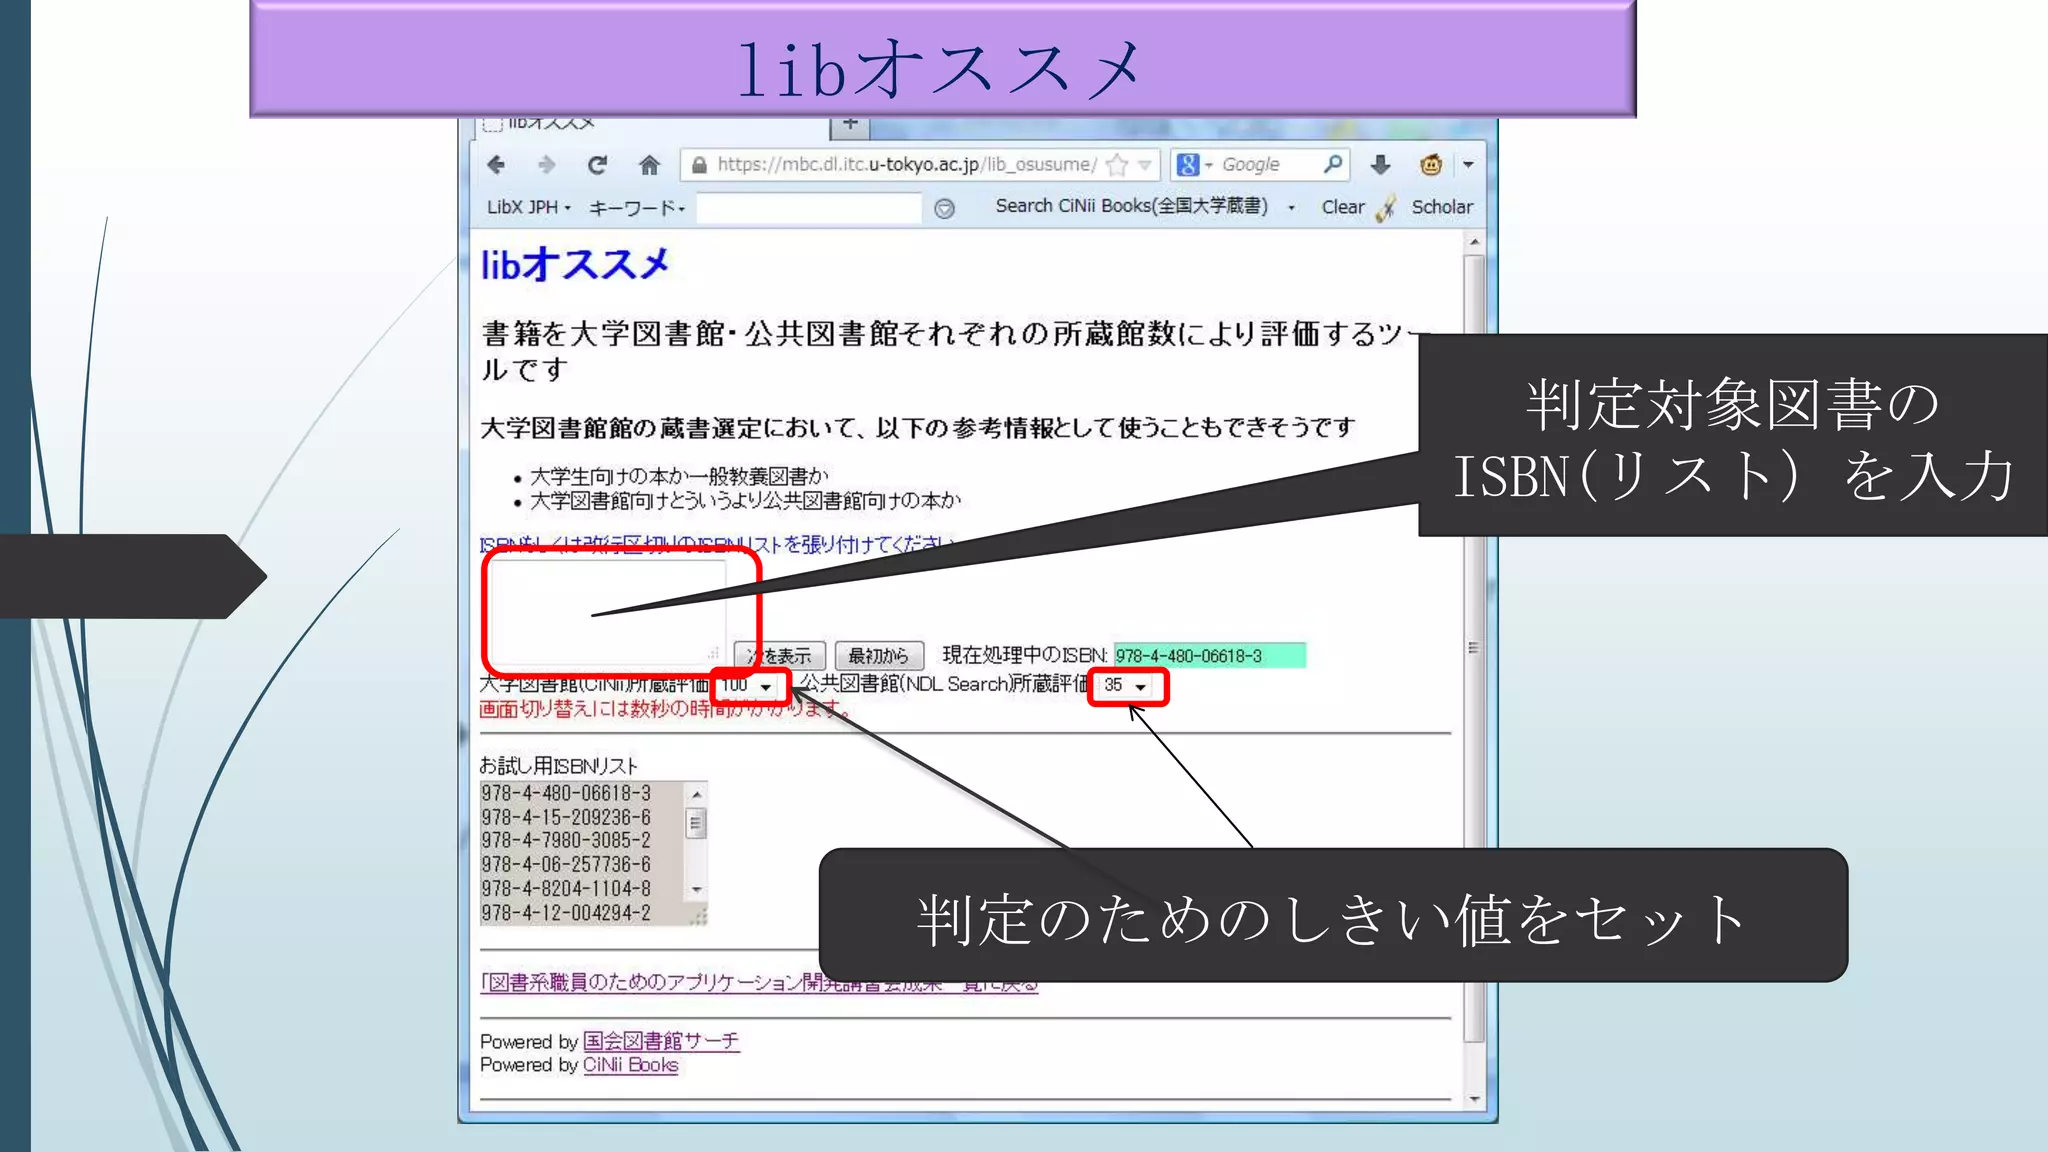Select 978-4-06-257736-6 in sample ISBN list
Image resolution: width=2048 pixels, height=1152 pixels.
[566, 864]
